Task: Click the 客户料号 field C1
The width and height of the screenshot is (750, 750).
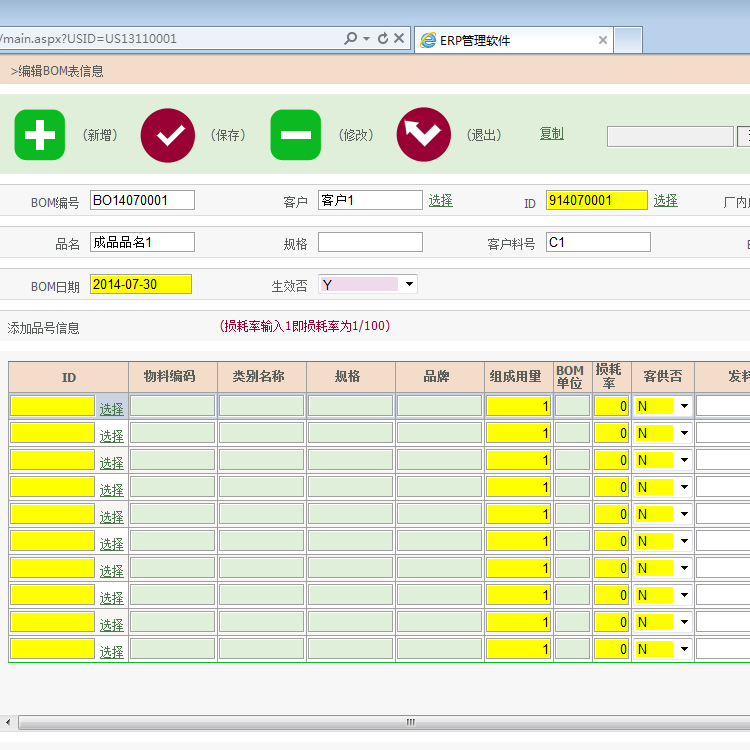Action: 598,242
